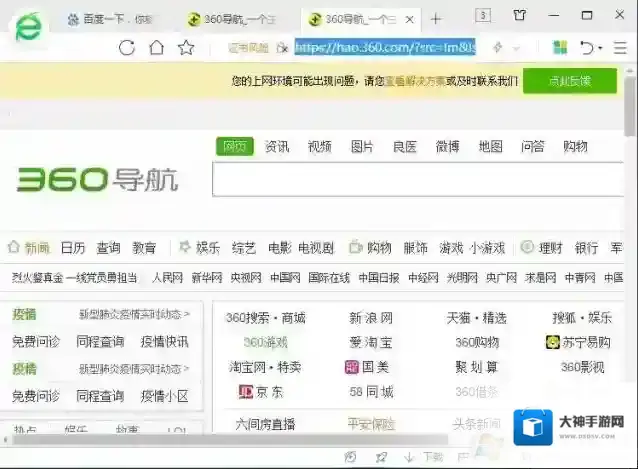Screen dimensions: 638x469
Task: Click the horizontal page scrollbar thumb
Action: 230,439
